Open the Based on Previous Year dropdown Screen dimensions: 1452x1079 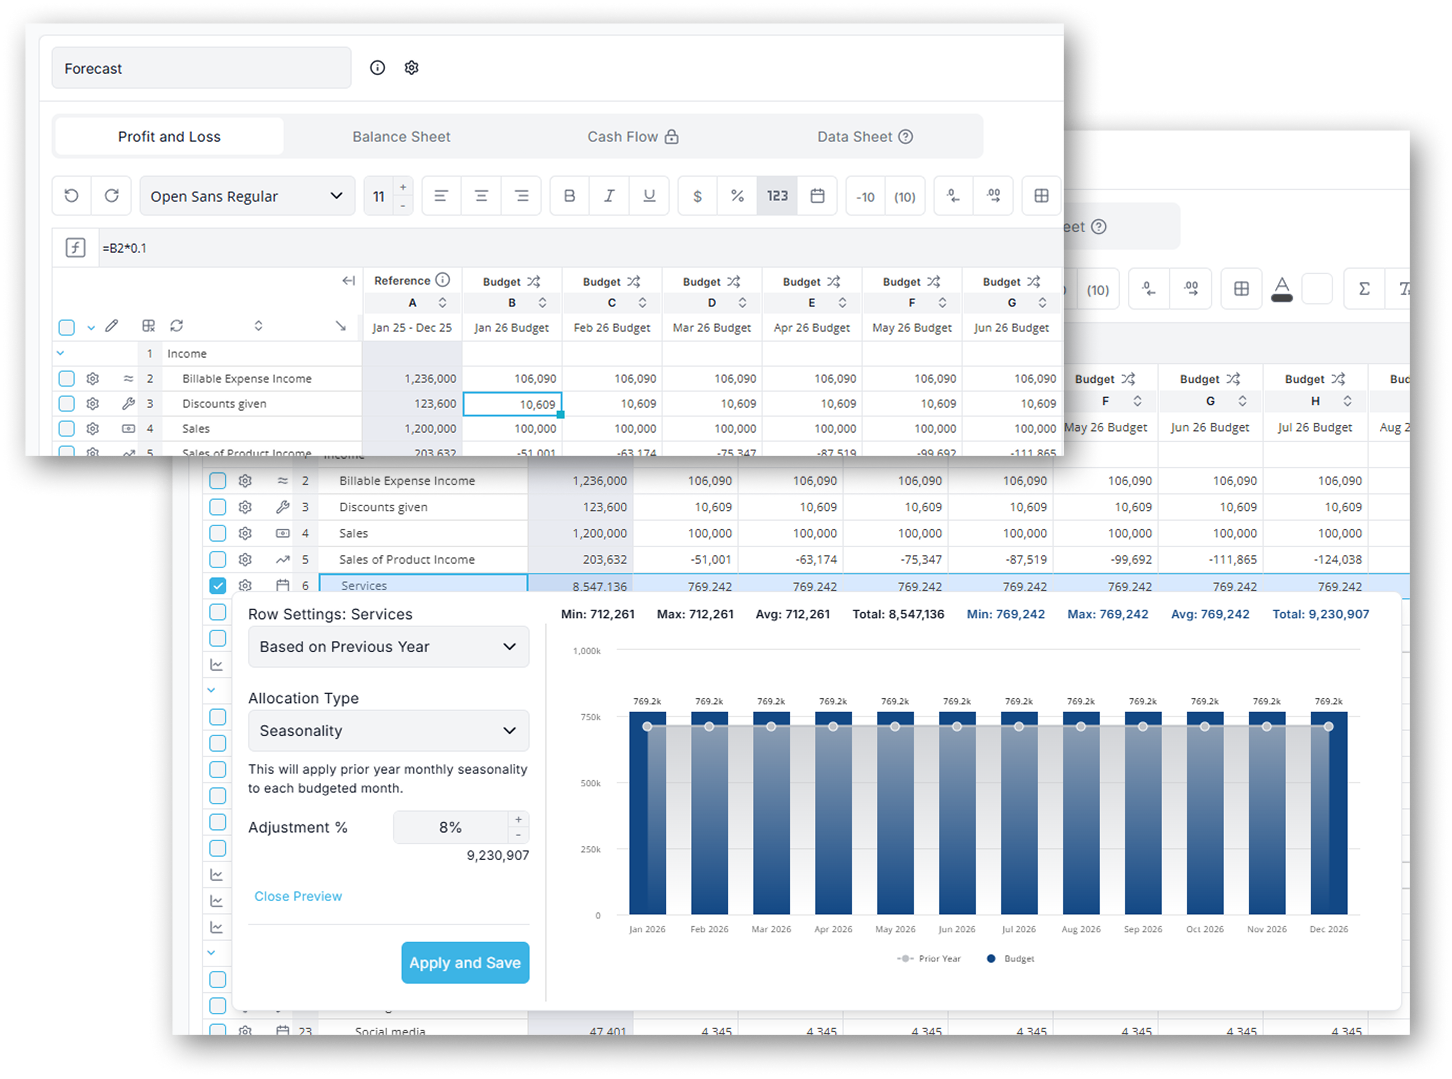pyautogui.click(x=388, y=647)
